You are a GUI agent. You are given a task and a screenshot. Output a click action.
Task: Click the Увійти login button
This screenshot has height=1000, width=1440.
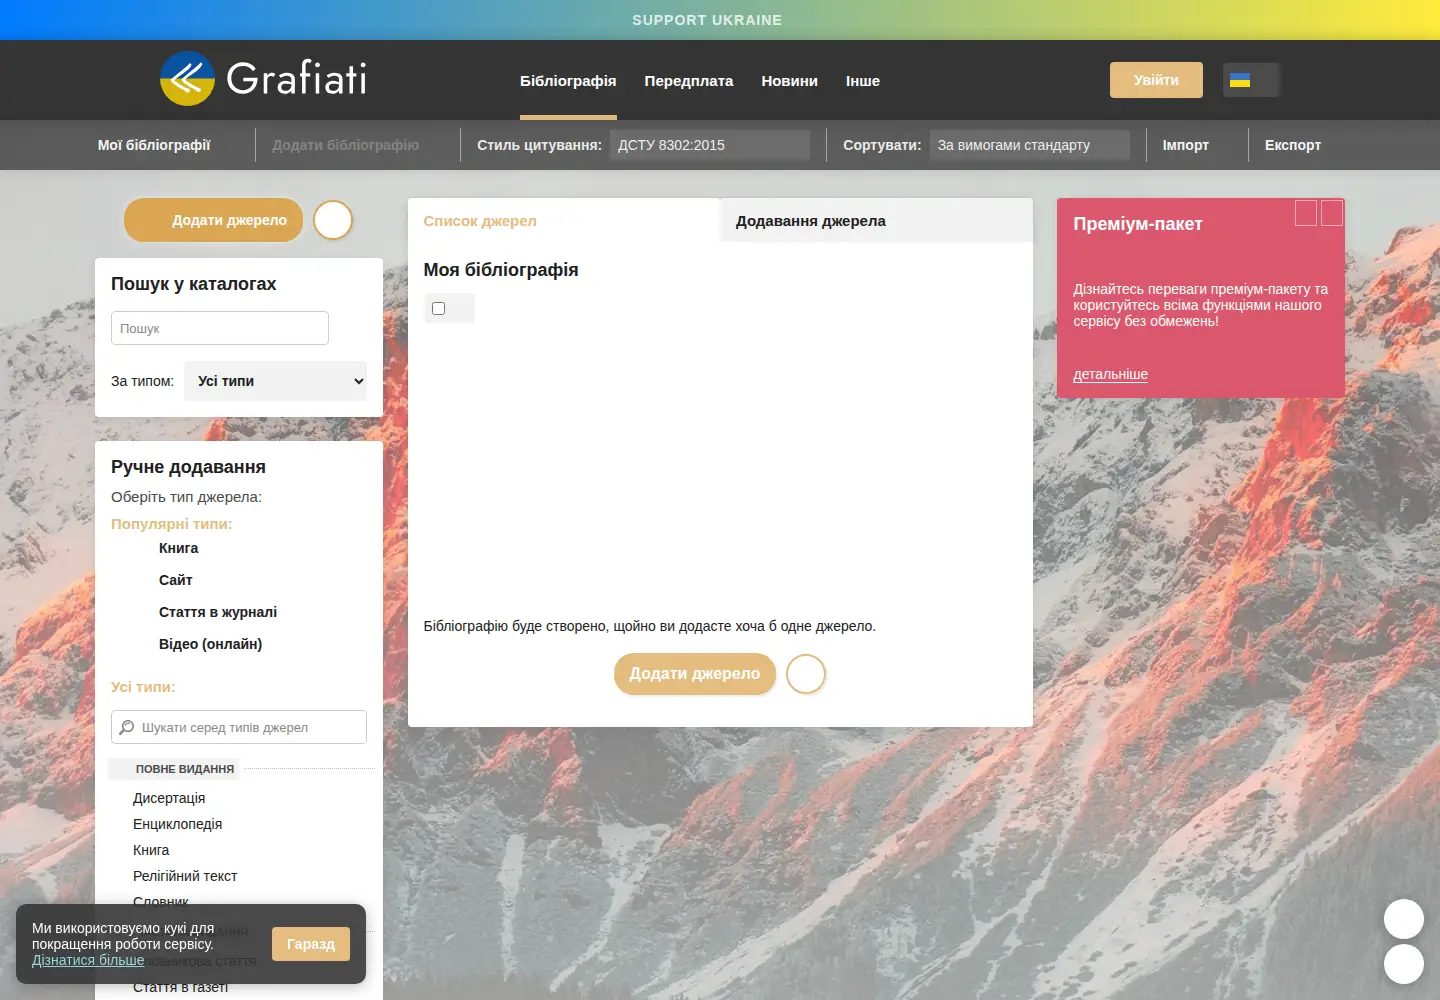point(1156,80)
